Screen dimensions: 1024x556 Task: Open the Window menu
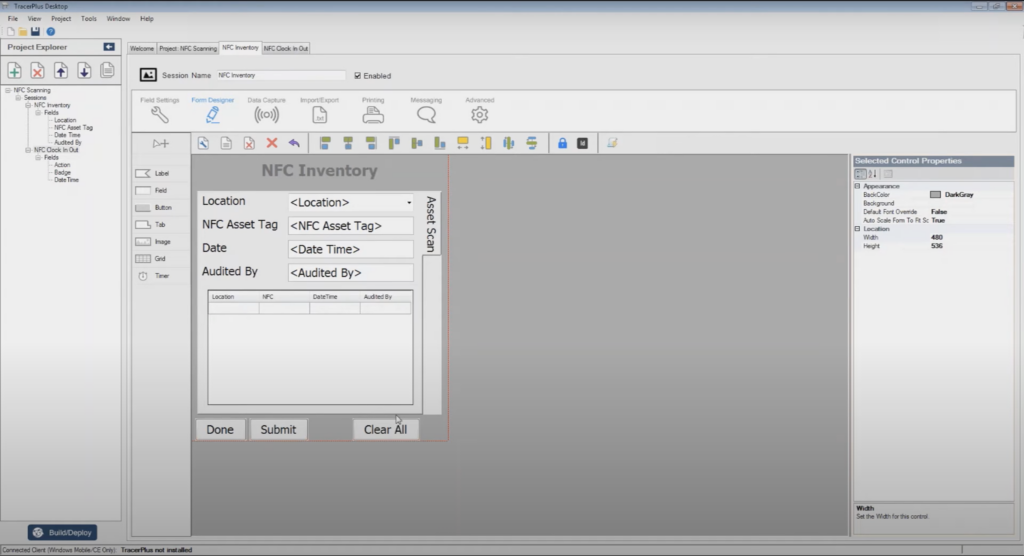tap(118, 18)
